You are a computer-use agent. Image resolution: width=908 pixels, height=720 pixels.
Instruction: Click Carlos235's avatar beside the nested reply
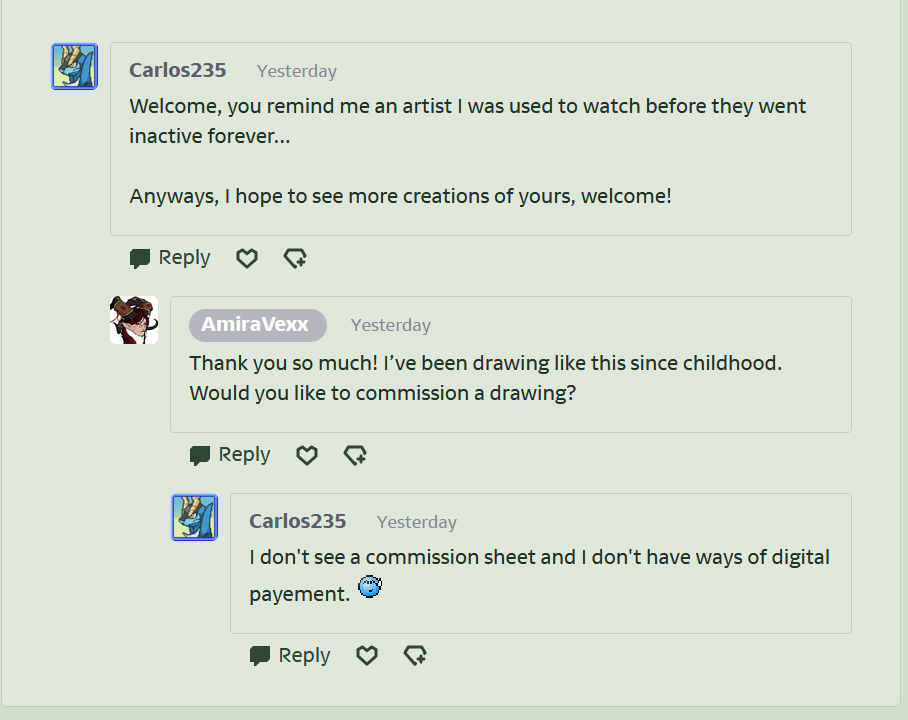195,518
